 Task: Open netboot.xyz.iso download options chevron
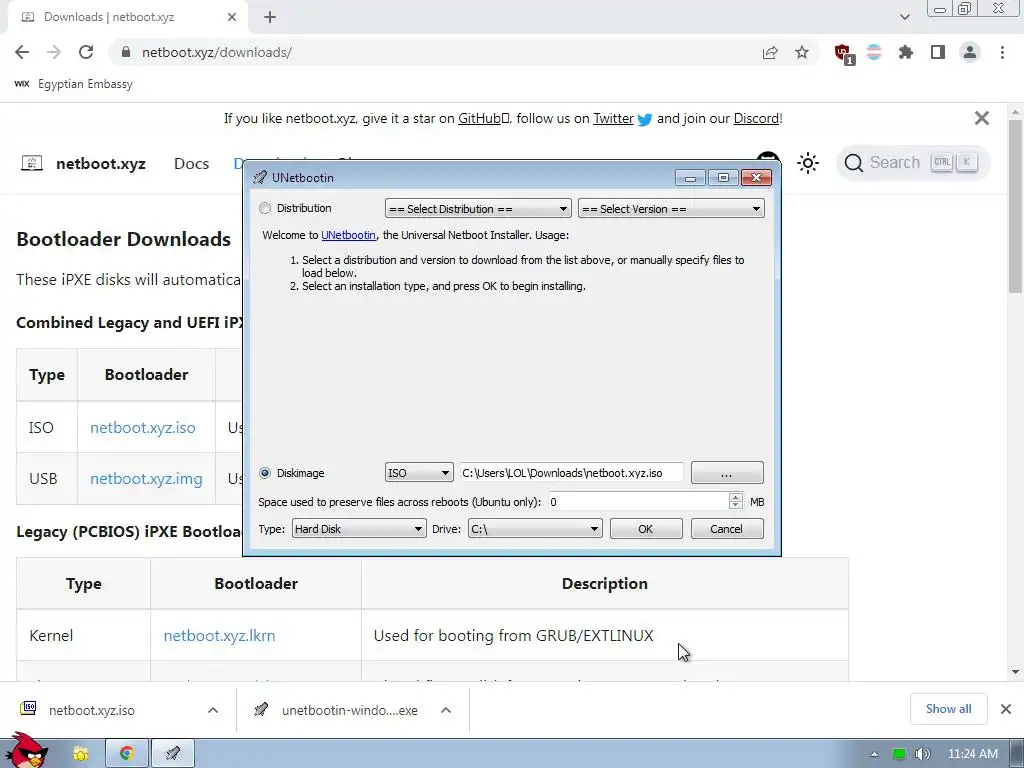[213, 710]
